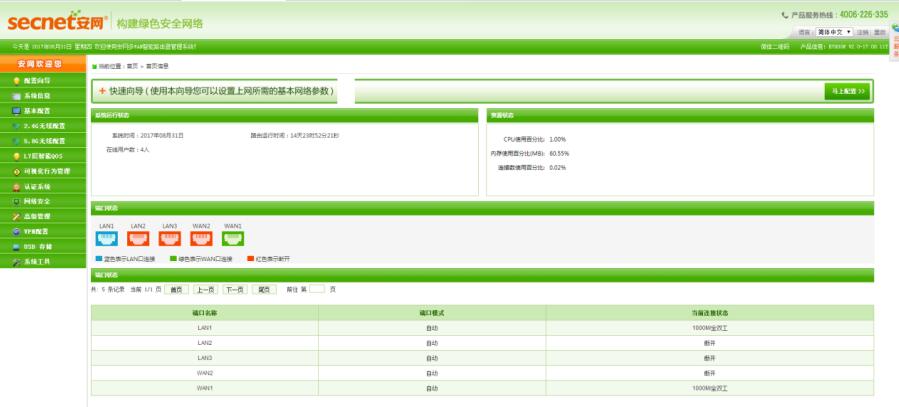
Task: Click the red disconnected legend swatch
Action: (x=251, y=259)
